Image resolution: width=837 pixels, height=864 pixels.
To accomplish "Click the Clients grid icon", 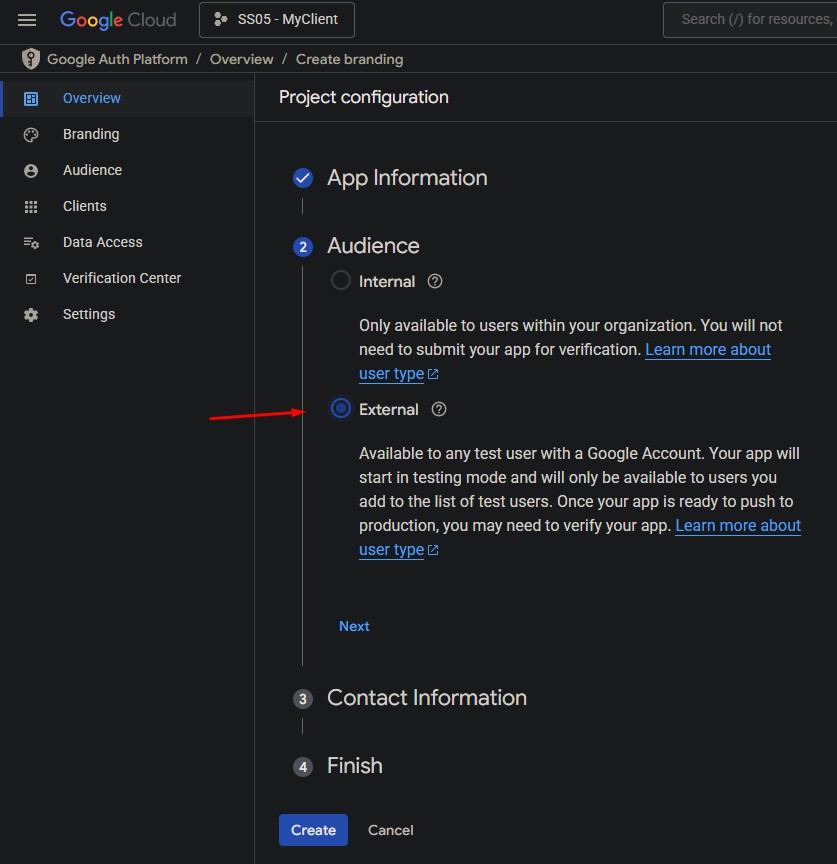I will tap(31, 207).
